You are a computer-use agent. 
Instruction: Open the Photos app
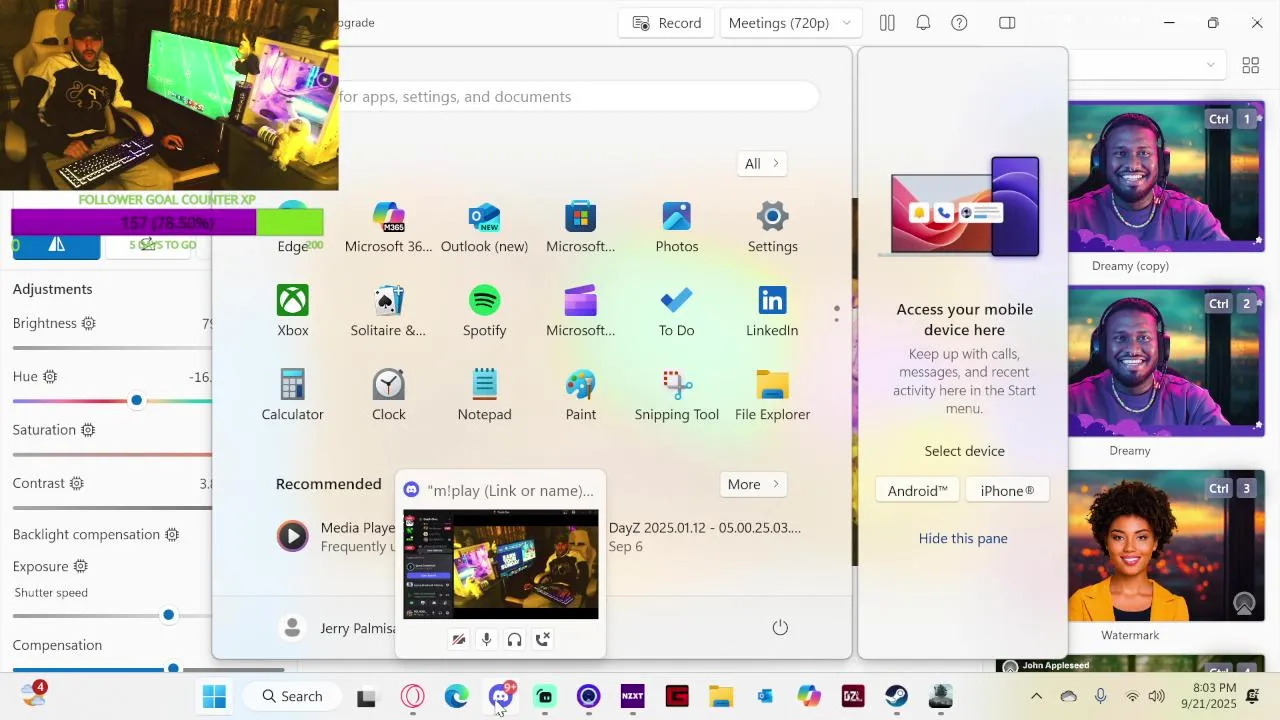tap(677, 227)
